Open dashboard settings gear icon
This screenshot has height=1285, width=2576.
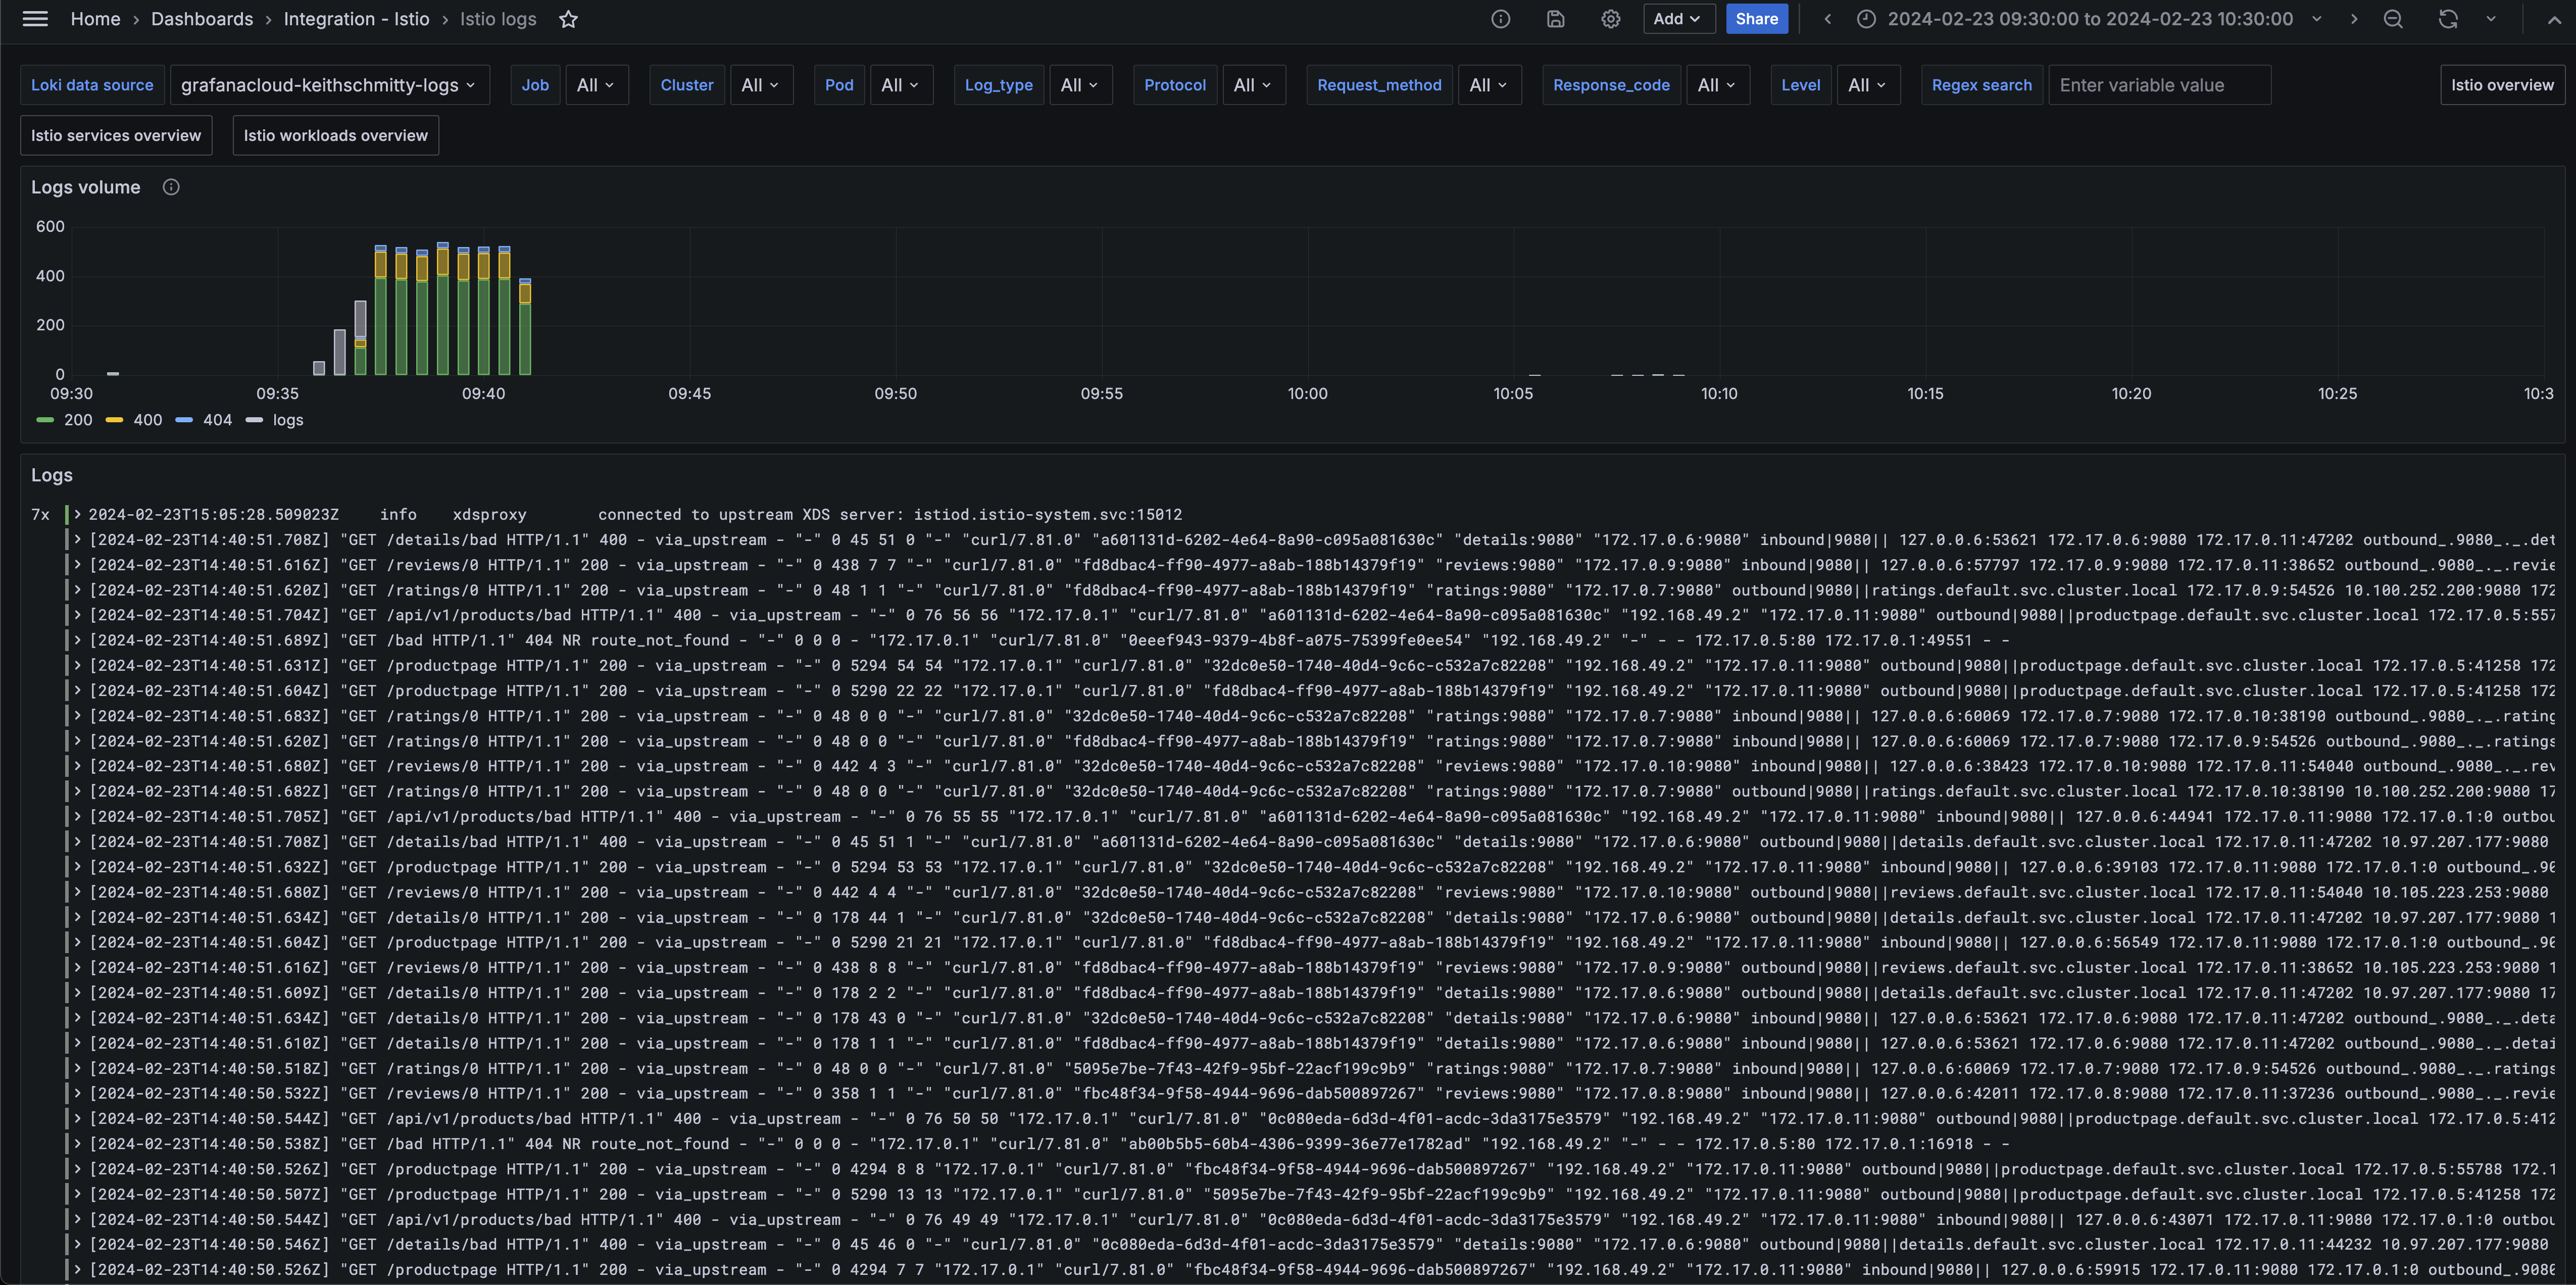(x=1610, y=19)
